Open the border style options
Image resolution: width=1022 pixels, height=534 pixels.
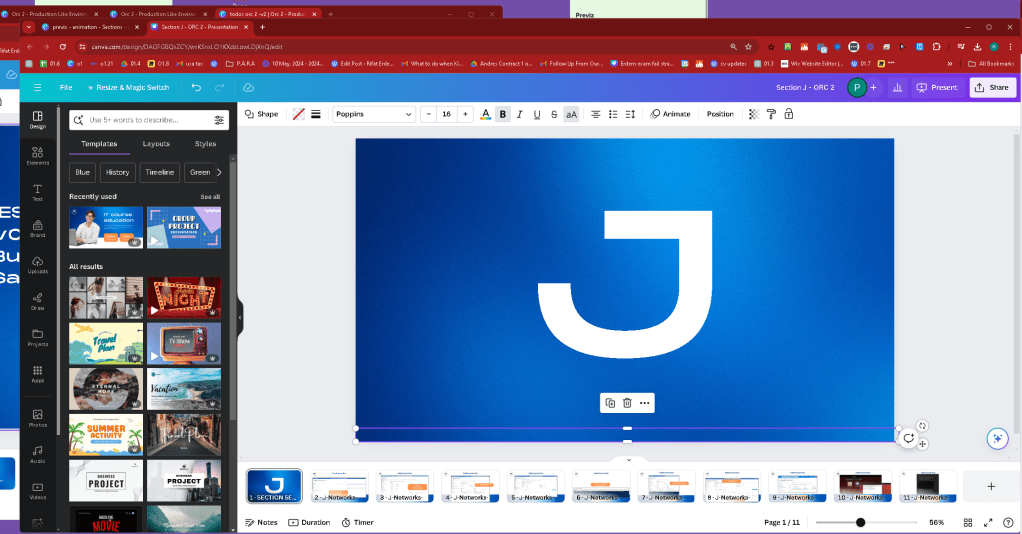tap(316, 114)
